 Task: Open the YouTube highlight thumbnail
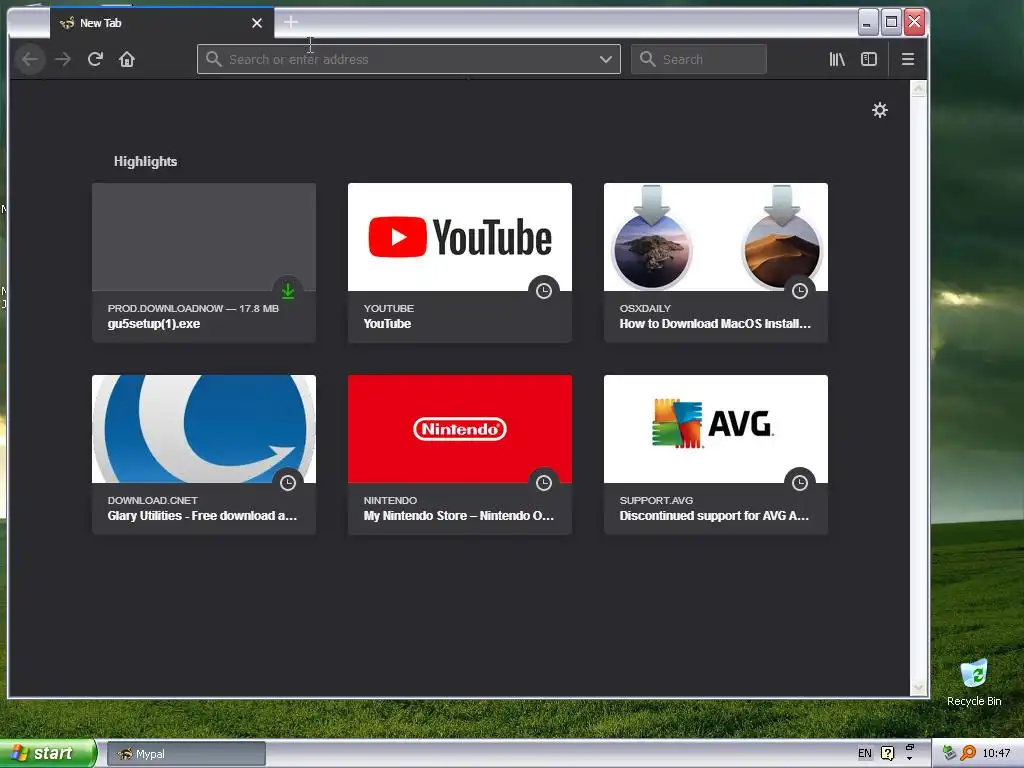coord(460,237)
